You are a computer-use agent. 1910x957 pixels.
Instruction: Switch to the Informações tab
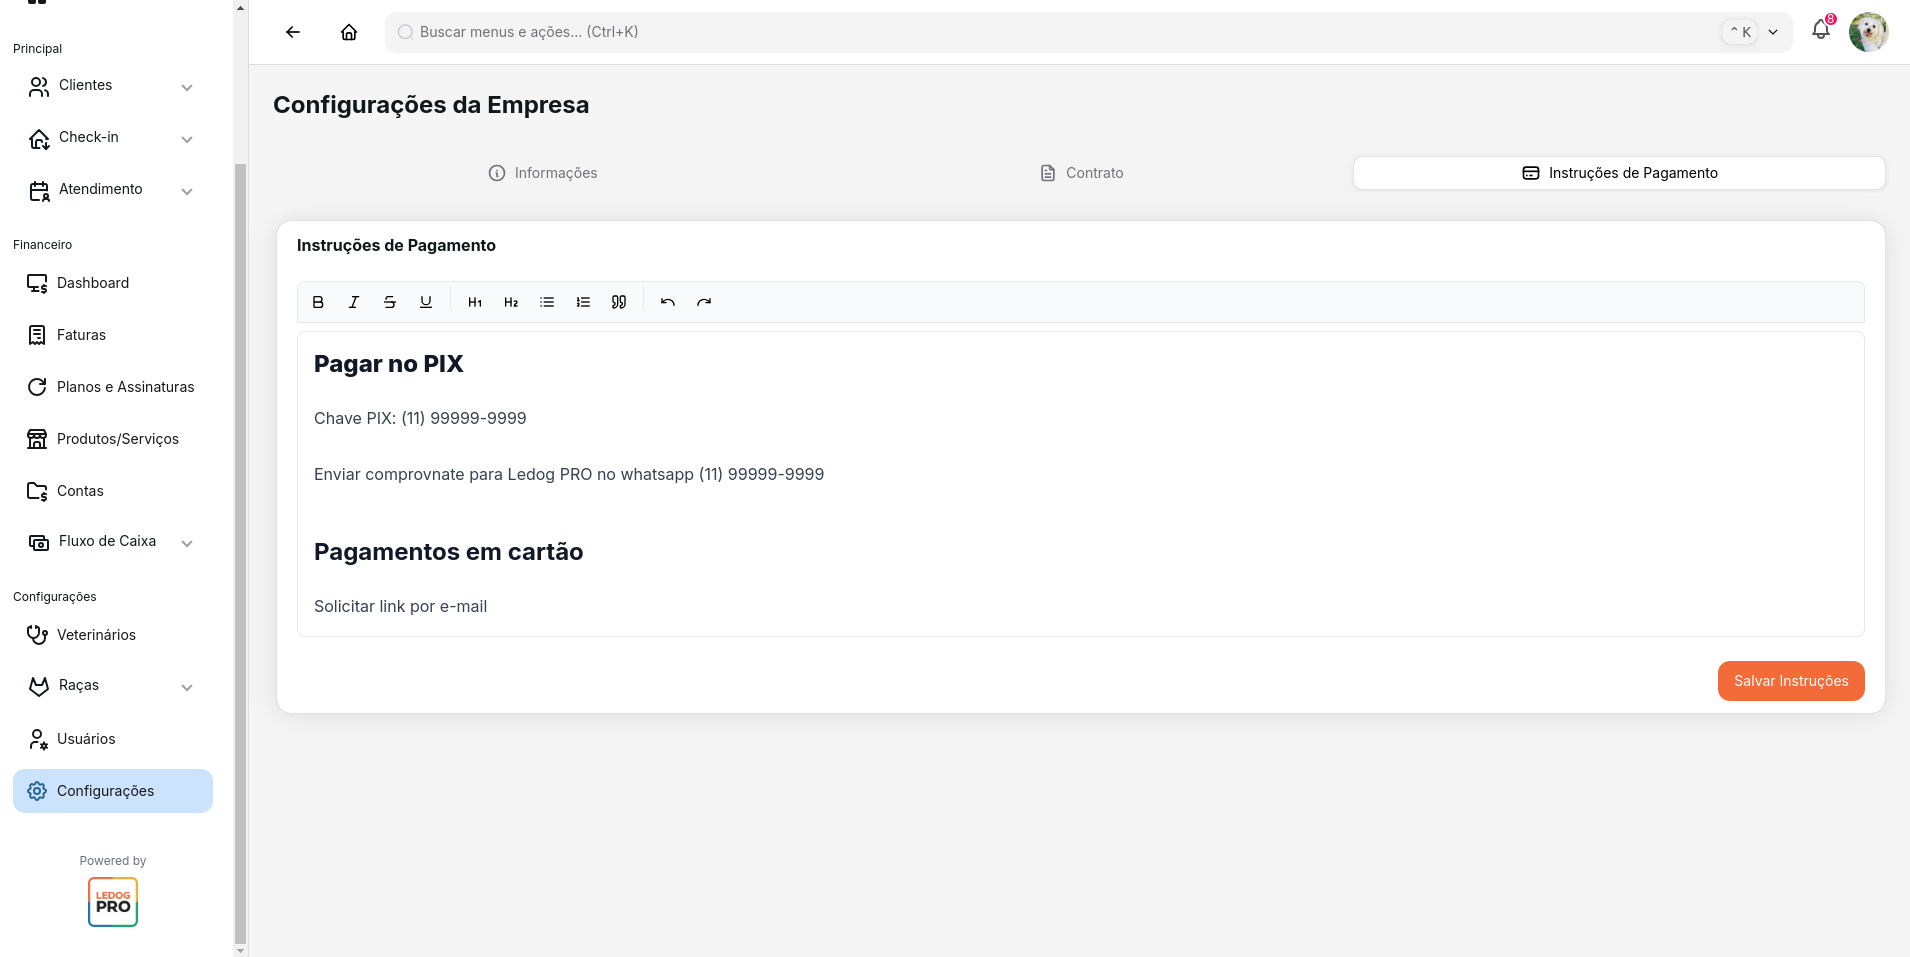543,172
